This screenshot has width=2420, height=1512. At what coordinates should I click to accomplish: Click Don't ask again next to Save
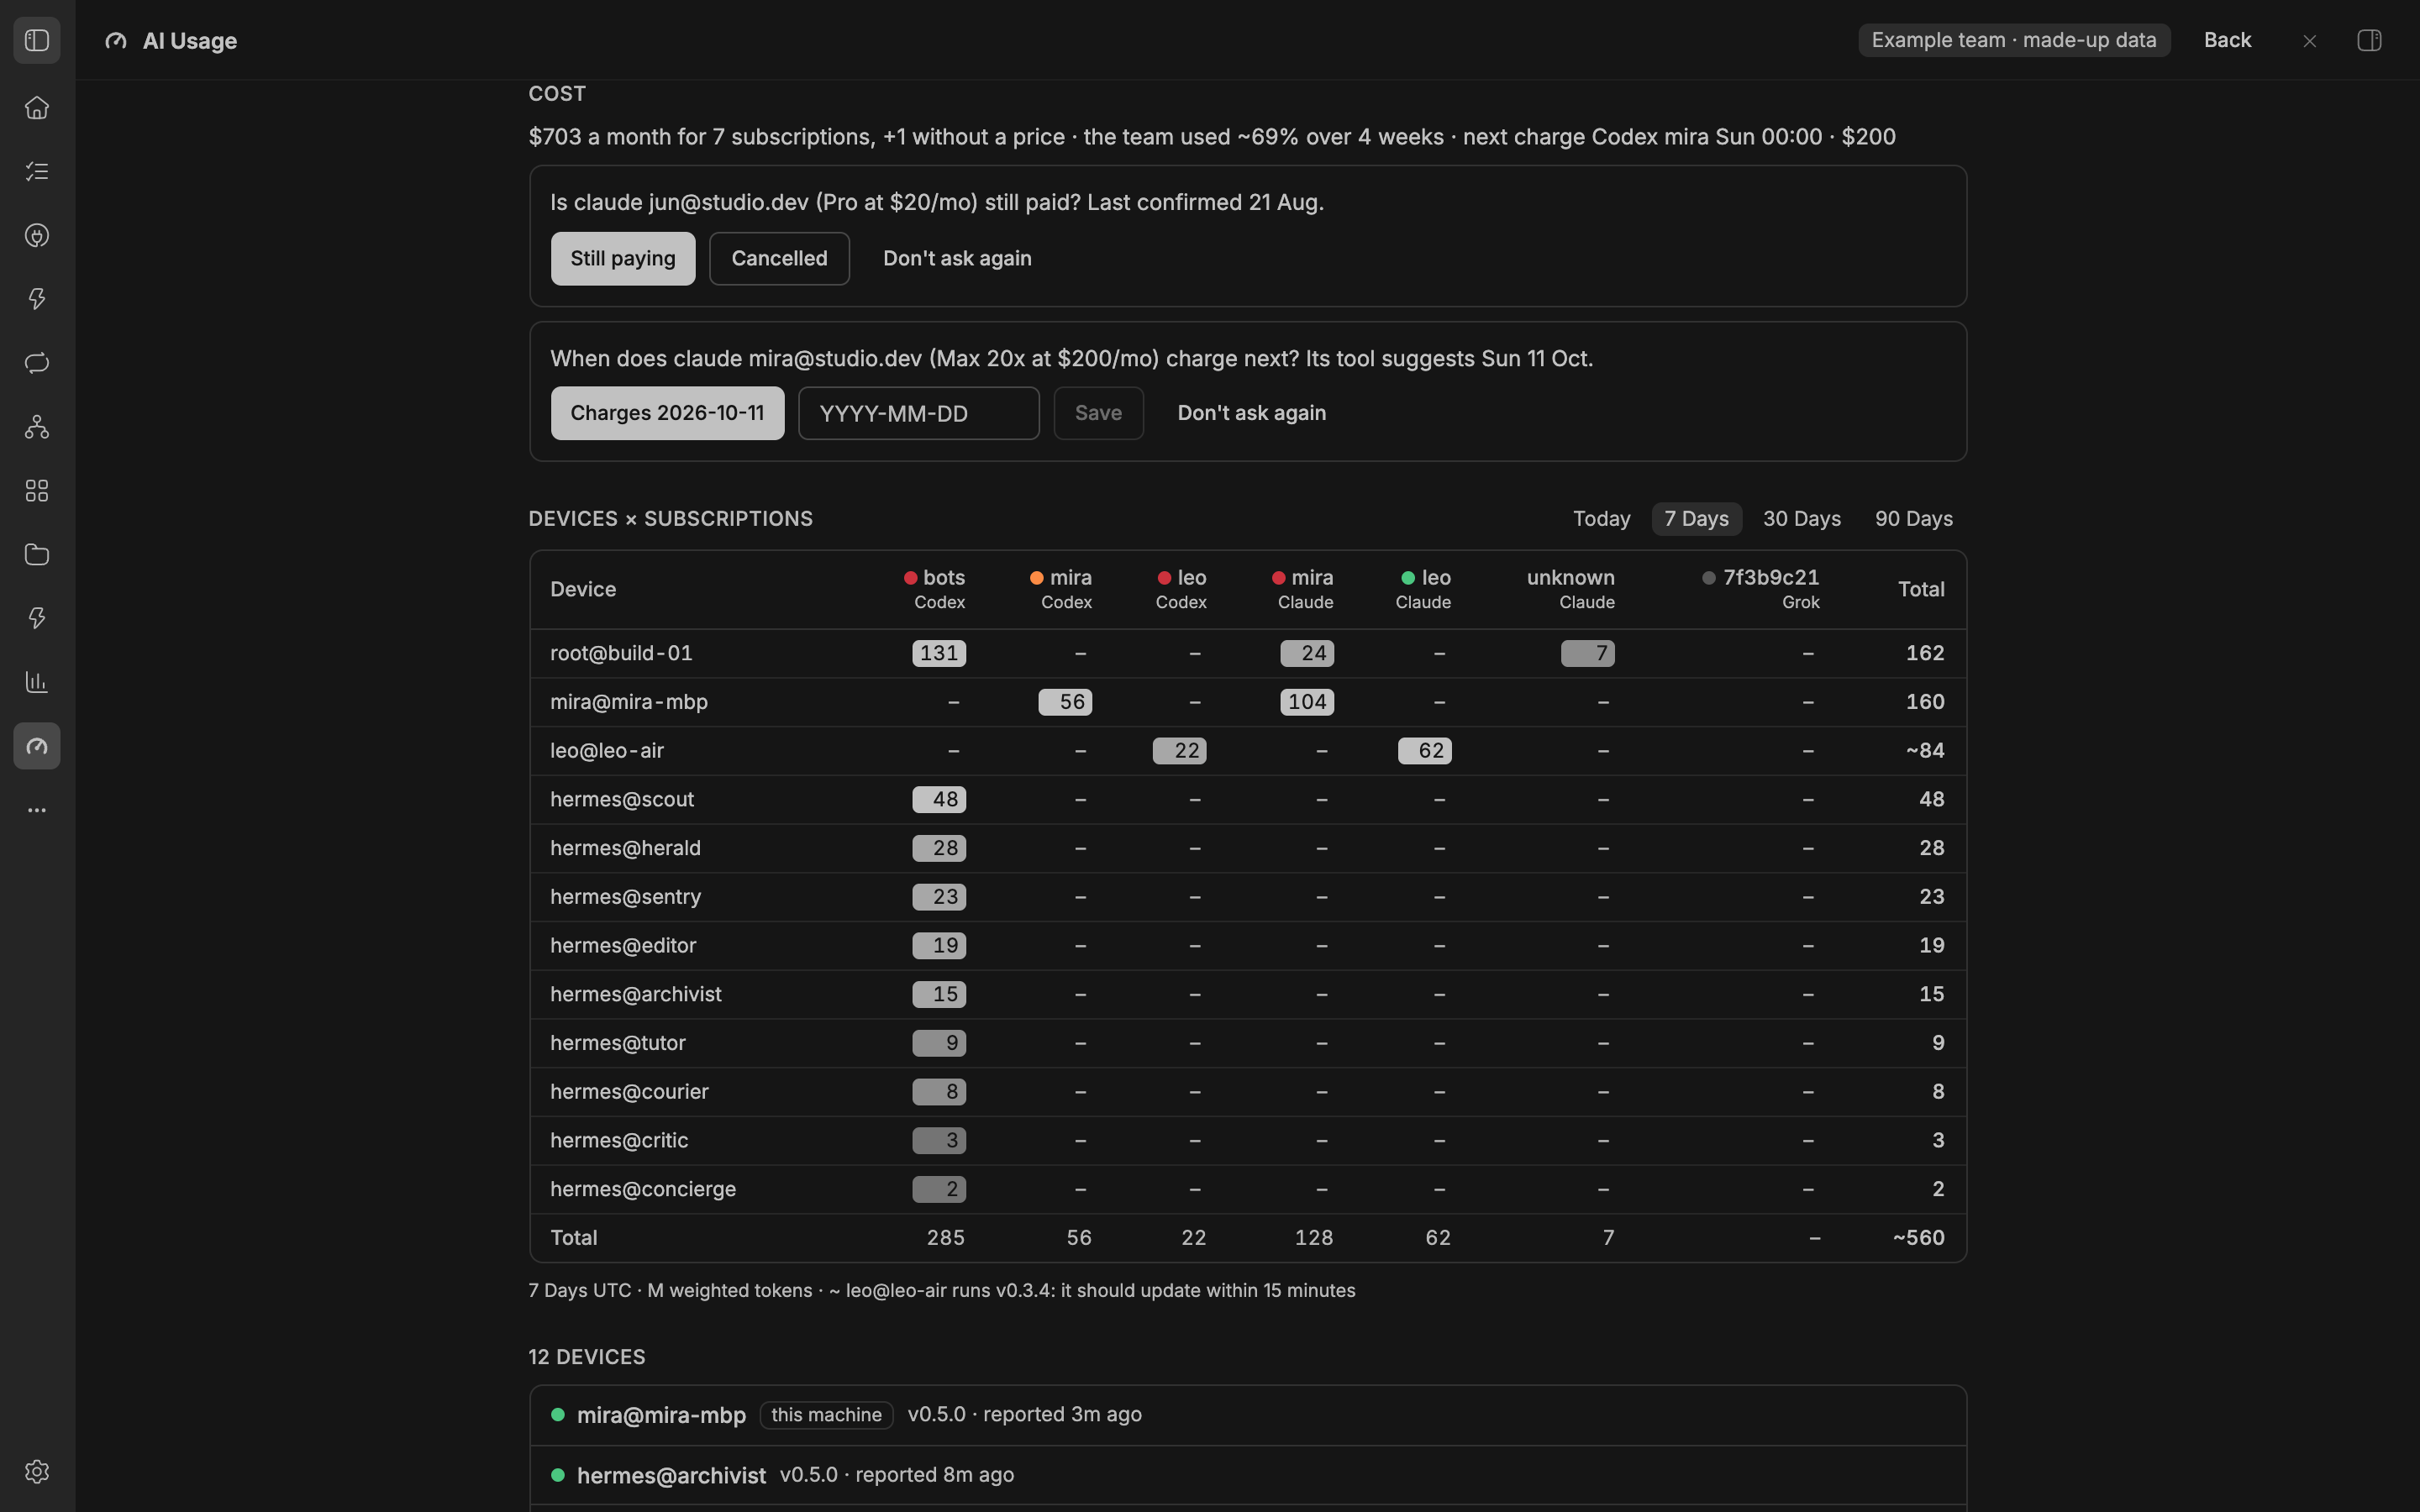click(1251, 413)
